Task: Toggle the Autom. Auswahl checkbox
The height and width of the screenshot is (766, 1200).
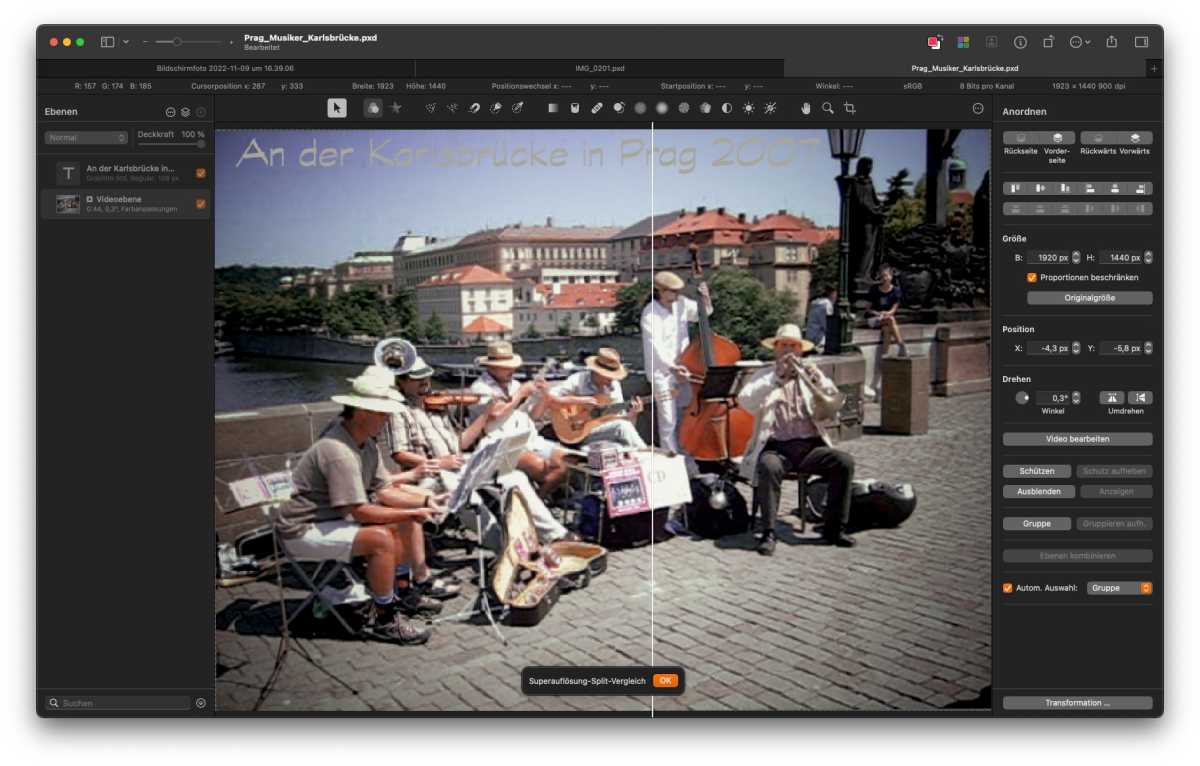Action: pyautogui.click(x=1009, y=588)
